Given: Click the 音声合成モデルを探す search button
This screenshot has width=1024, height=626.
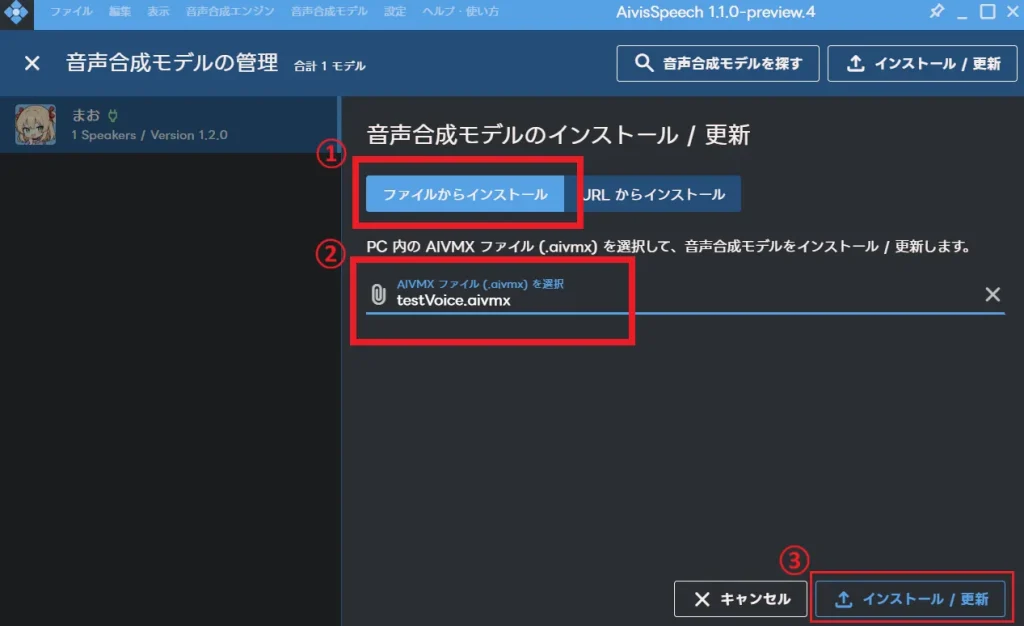Looking at the screenshot, I should pyautogui.click(x=718, y=63).
